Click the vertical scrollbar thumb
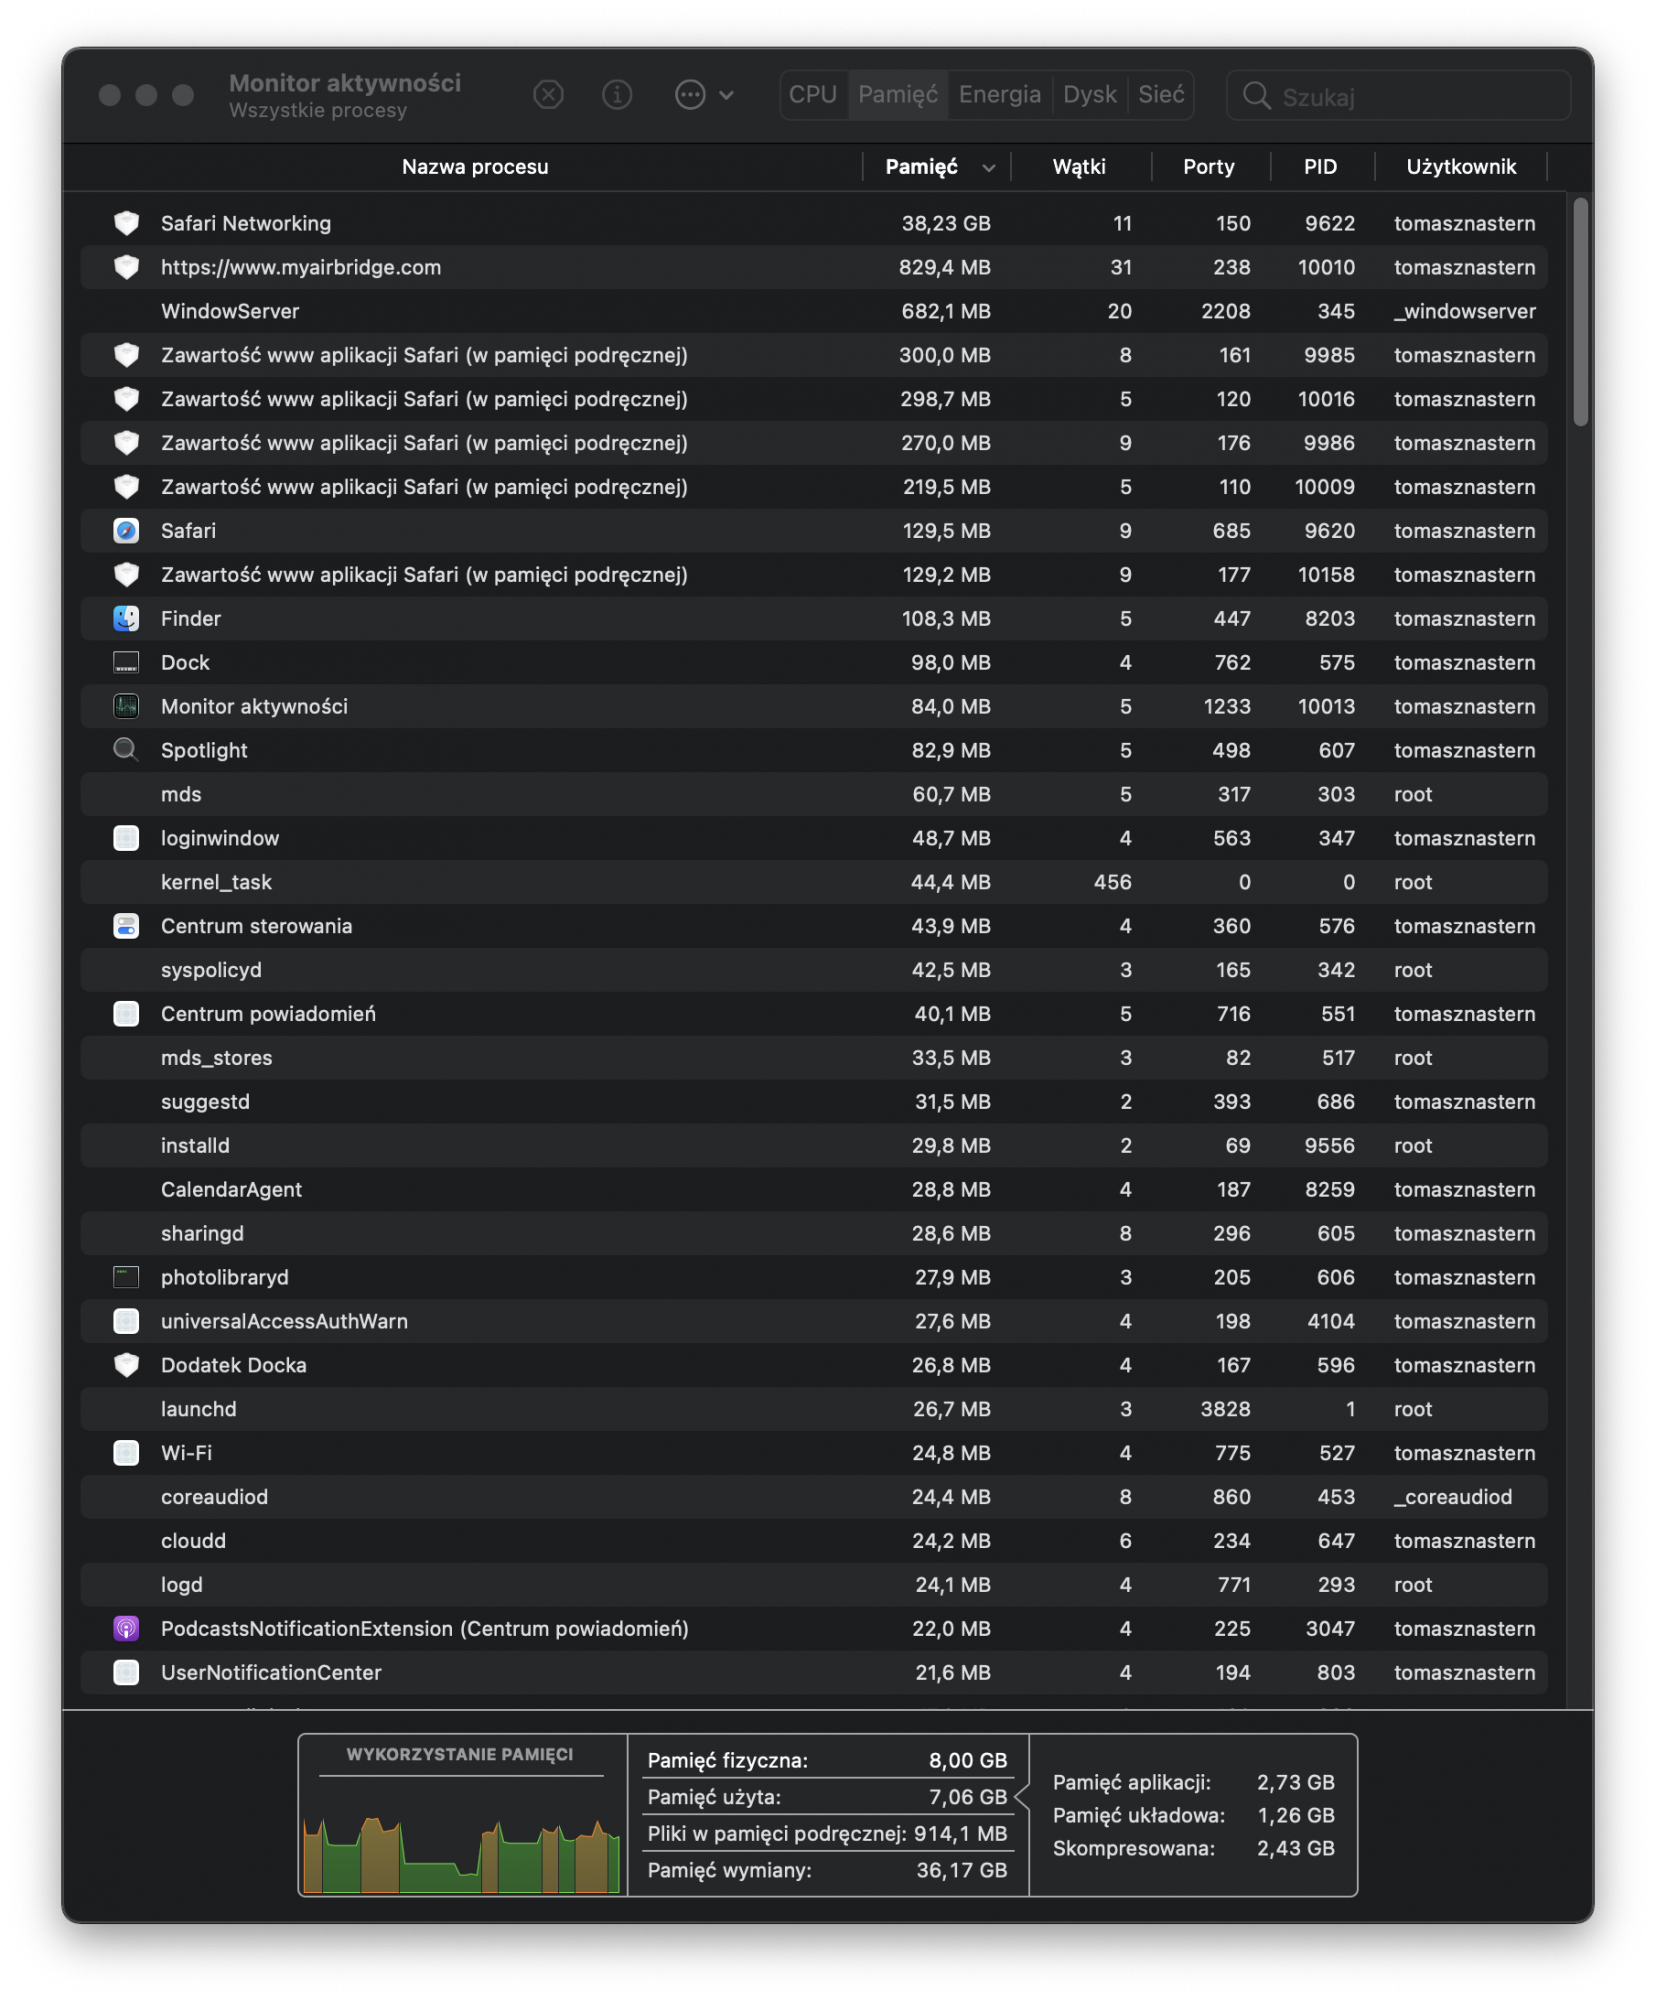The image size is (1656, 2000). click(x=1580, y=312)
